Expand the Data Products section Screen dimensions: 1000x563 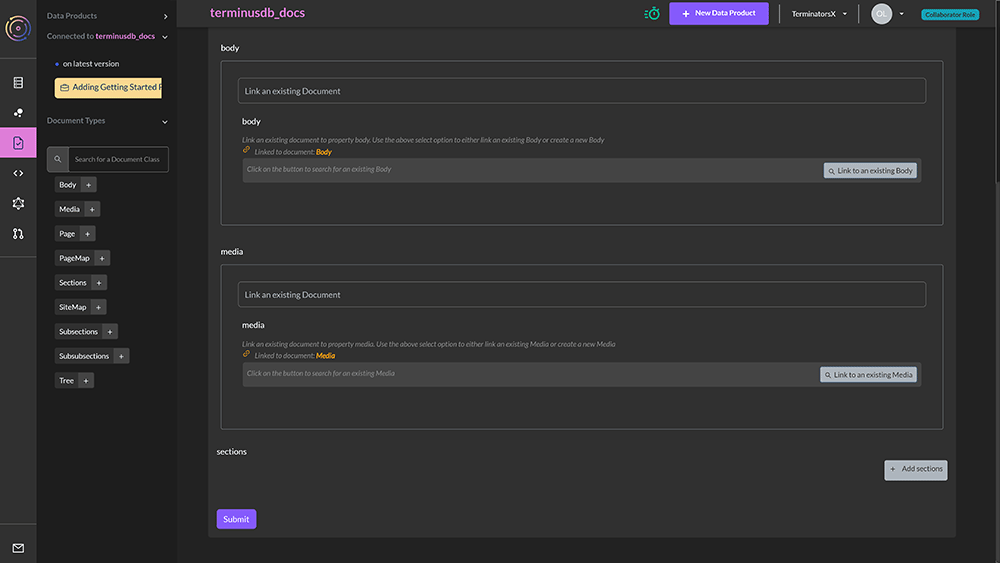point(165,16)
